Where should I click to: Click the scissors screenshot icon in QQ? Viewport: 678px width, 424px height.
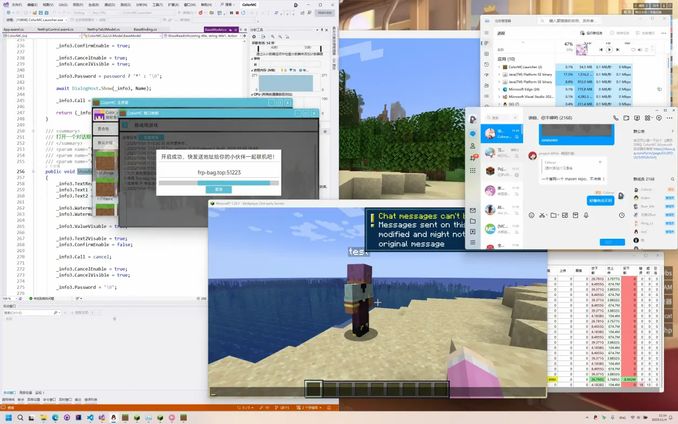tap(543, 215)
